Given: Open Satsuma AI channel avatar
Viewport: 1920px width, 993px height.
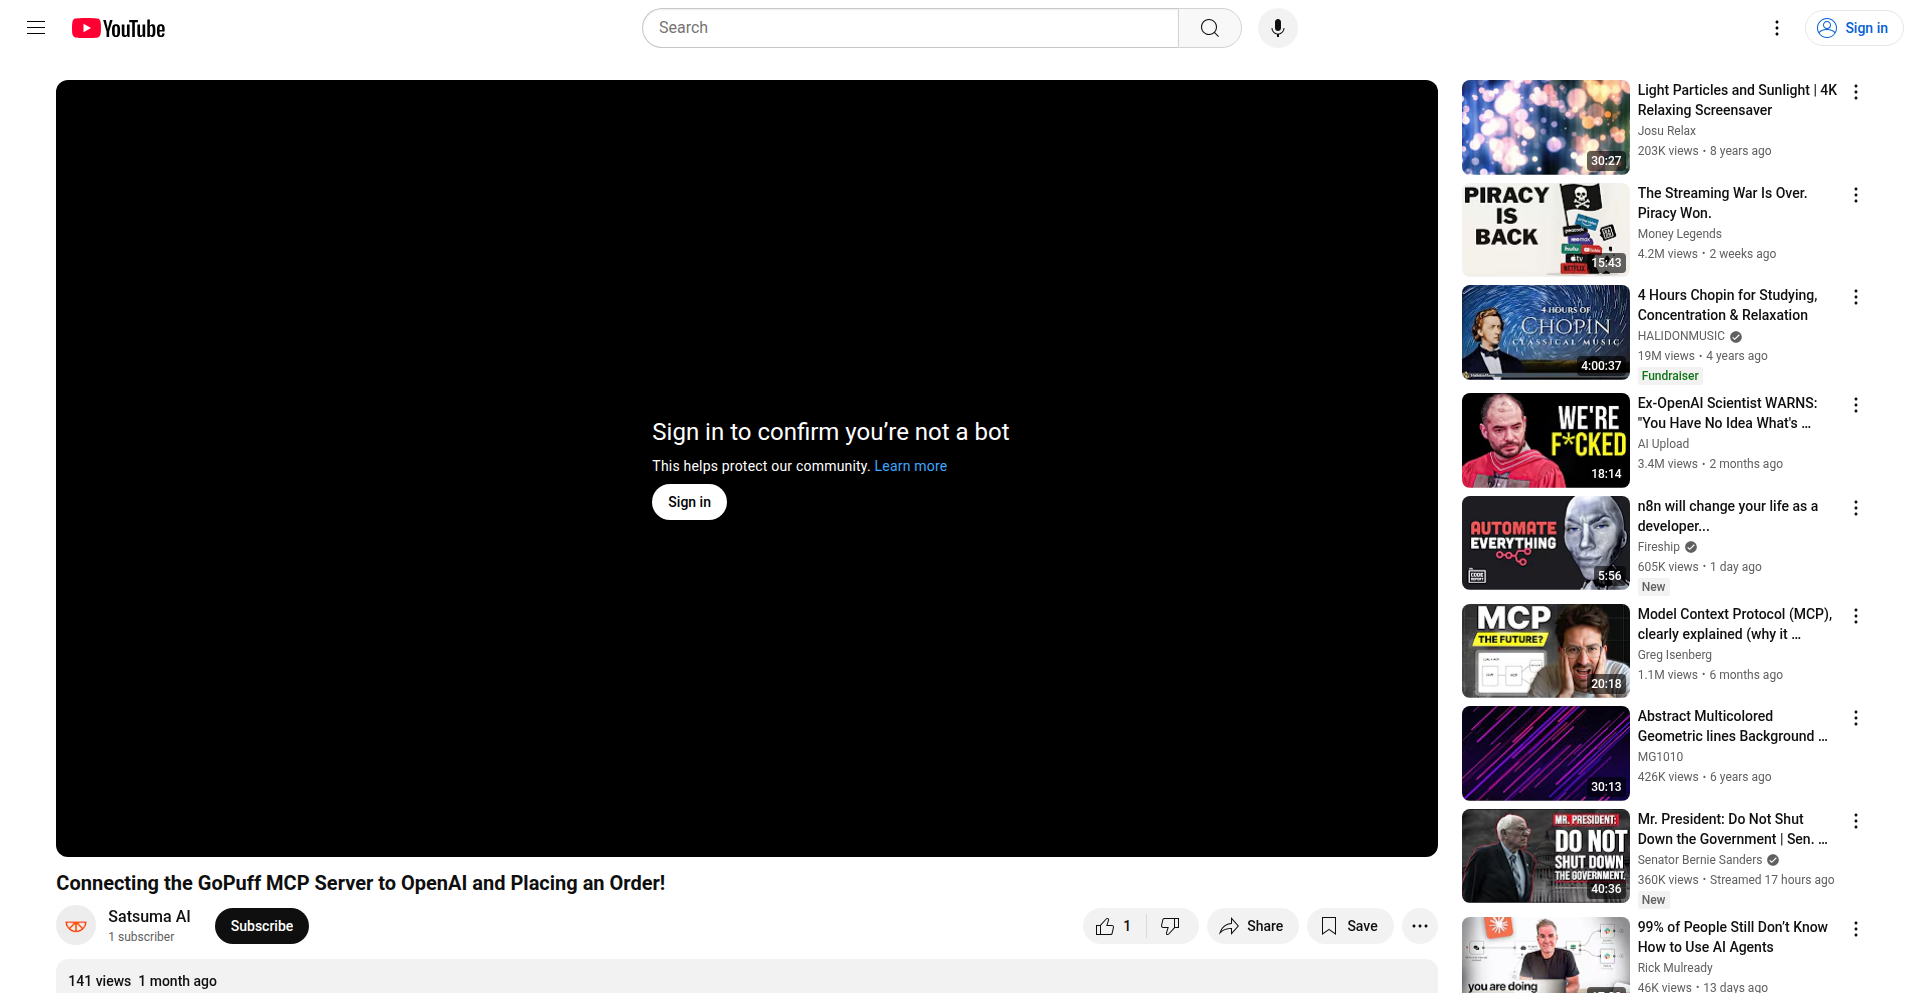Looking at the screenshot, I should [76, 926].
